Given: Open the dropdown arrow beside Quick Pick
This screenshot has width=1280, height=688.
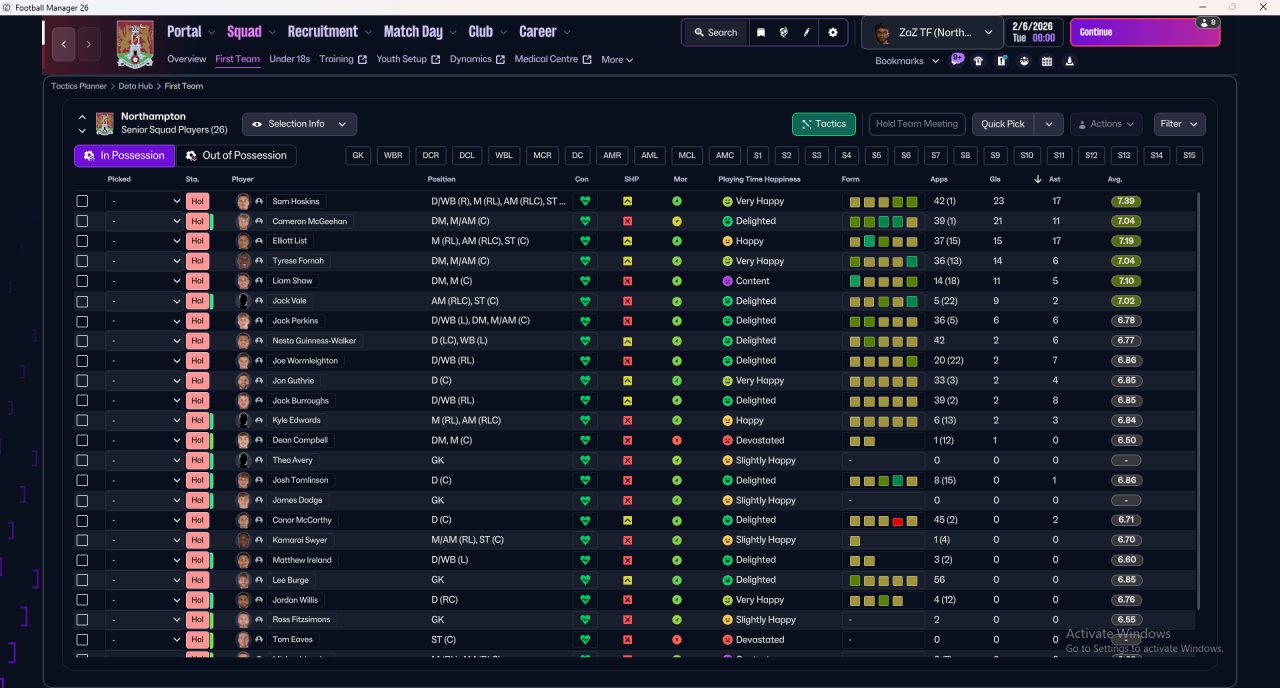Looking at the screenshot, I should pos(1048,124).
